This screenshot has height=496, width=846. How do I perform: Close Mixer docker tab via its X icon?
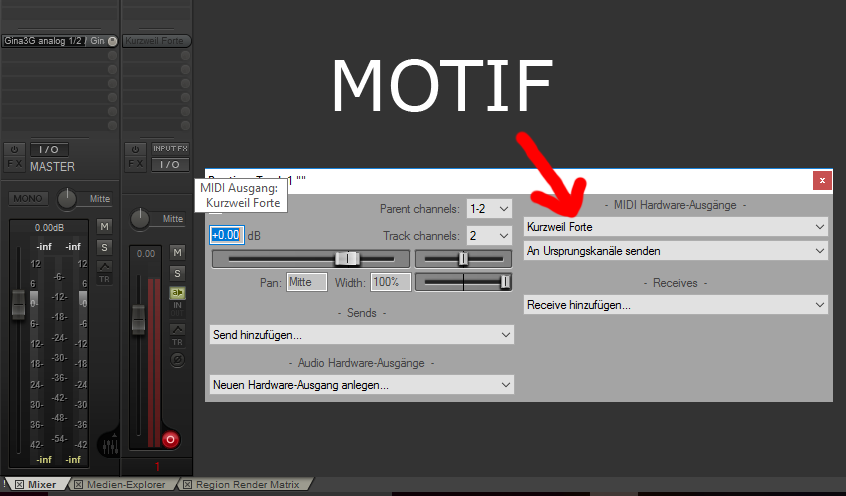(19, 485)
